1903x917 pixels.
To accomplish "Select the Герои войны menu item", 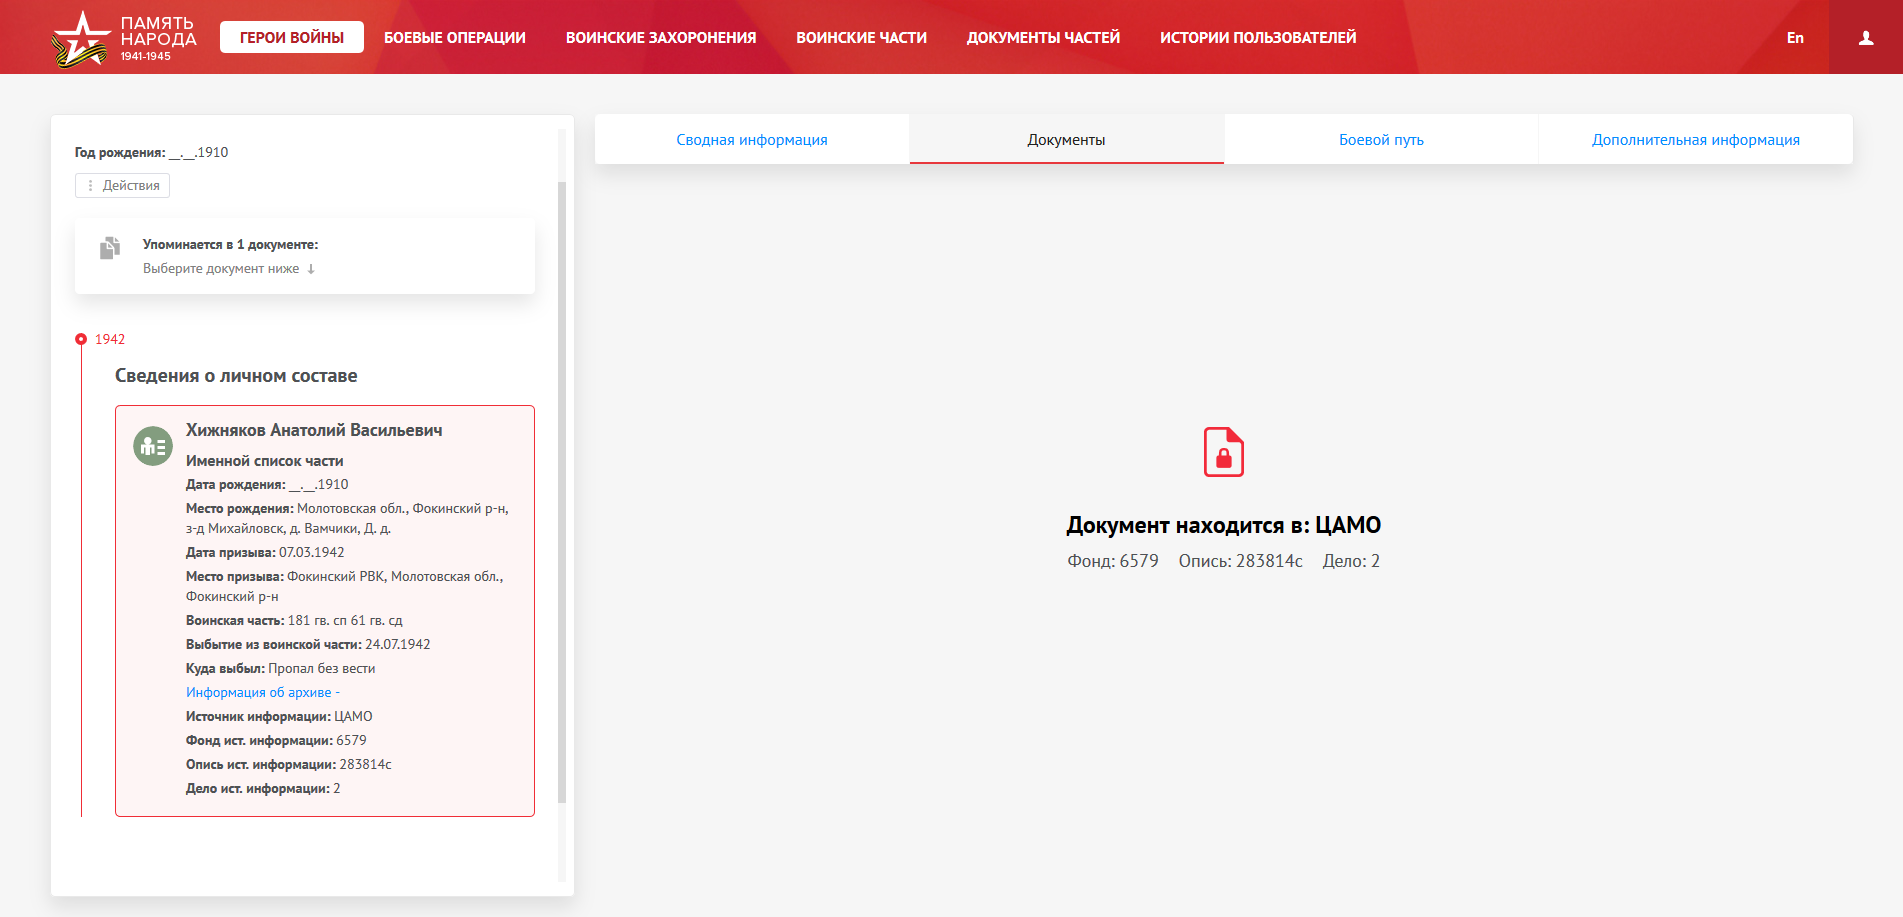I will click(x=292, y=37).
